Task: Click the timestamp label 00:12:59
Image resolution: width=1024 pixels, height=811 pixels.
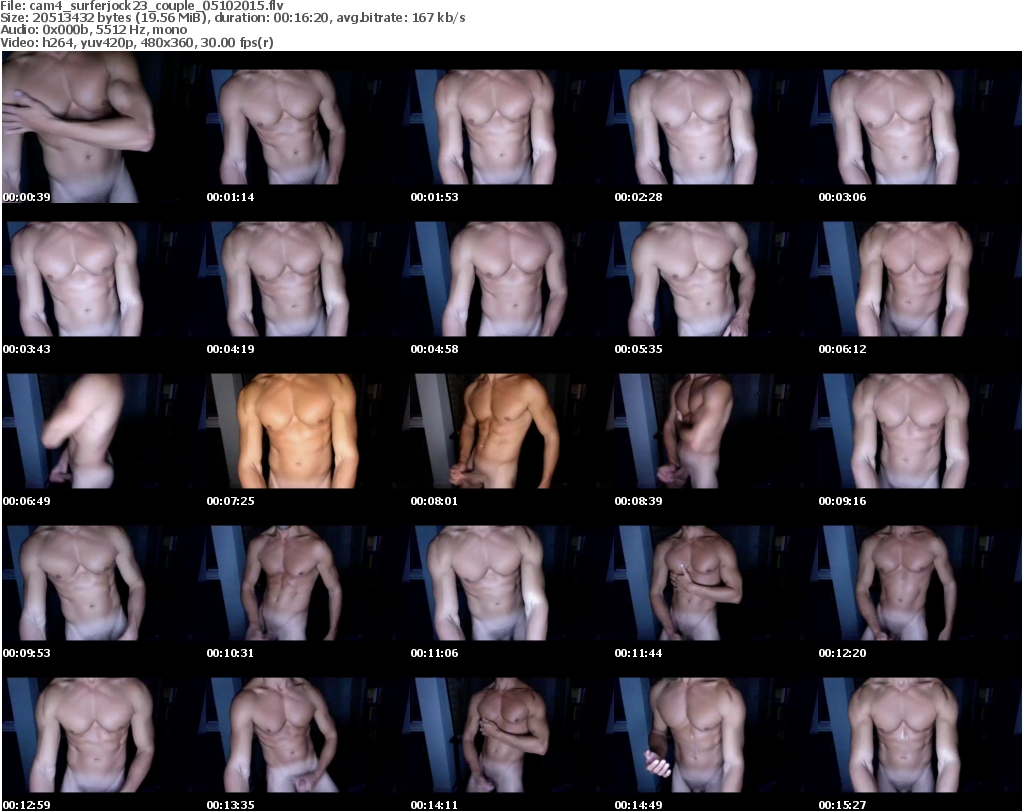Action: [27, 805]
